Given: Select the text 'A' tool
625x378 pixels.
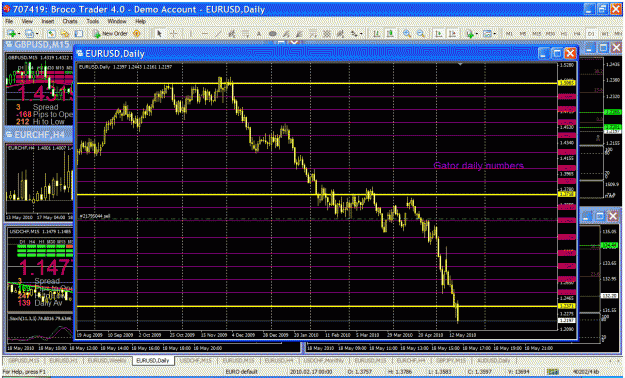Looking at the screenshot, I should point(258,34).
